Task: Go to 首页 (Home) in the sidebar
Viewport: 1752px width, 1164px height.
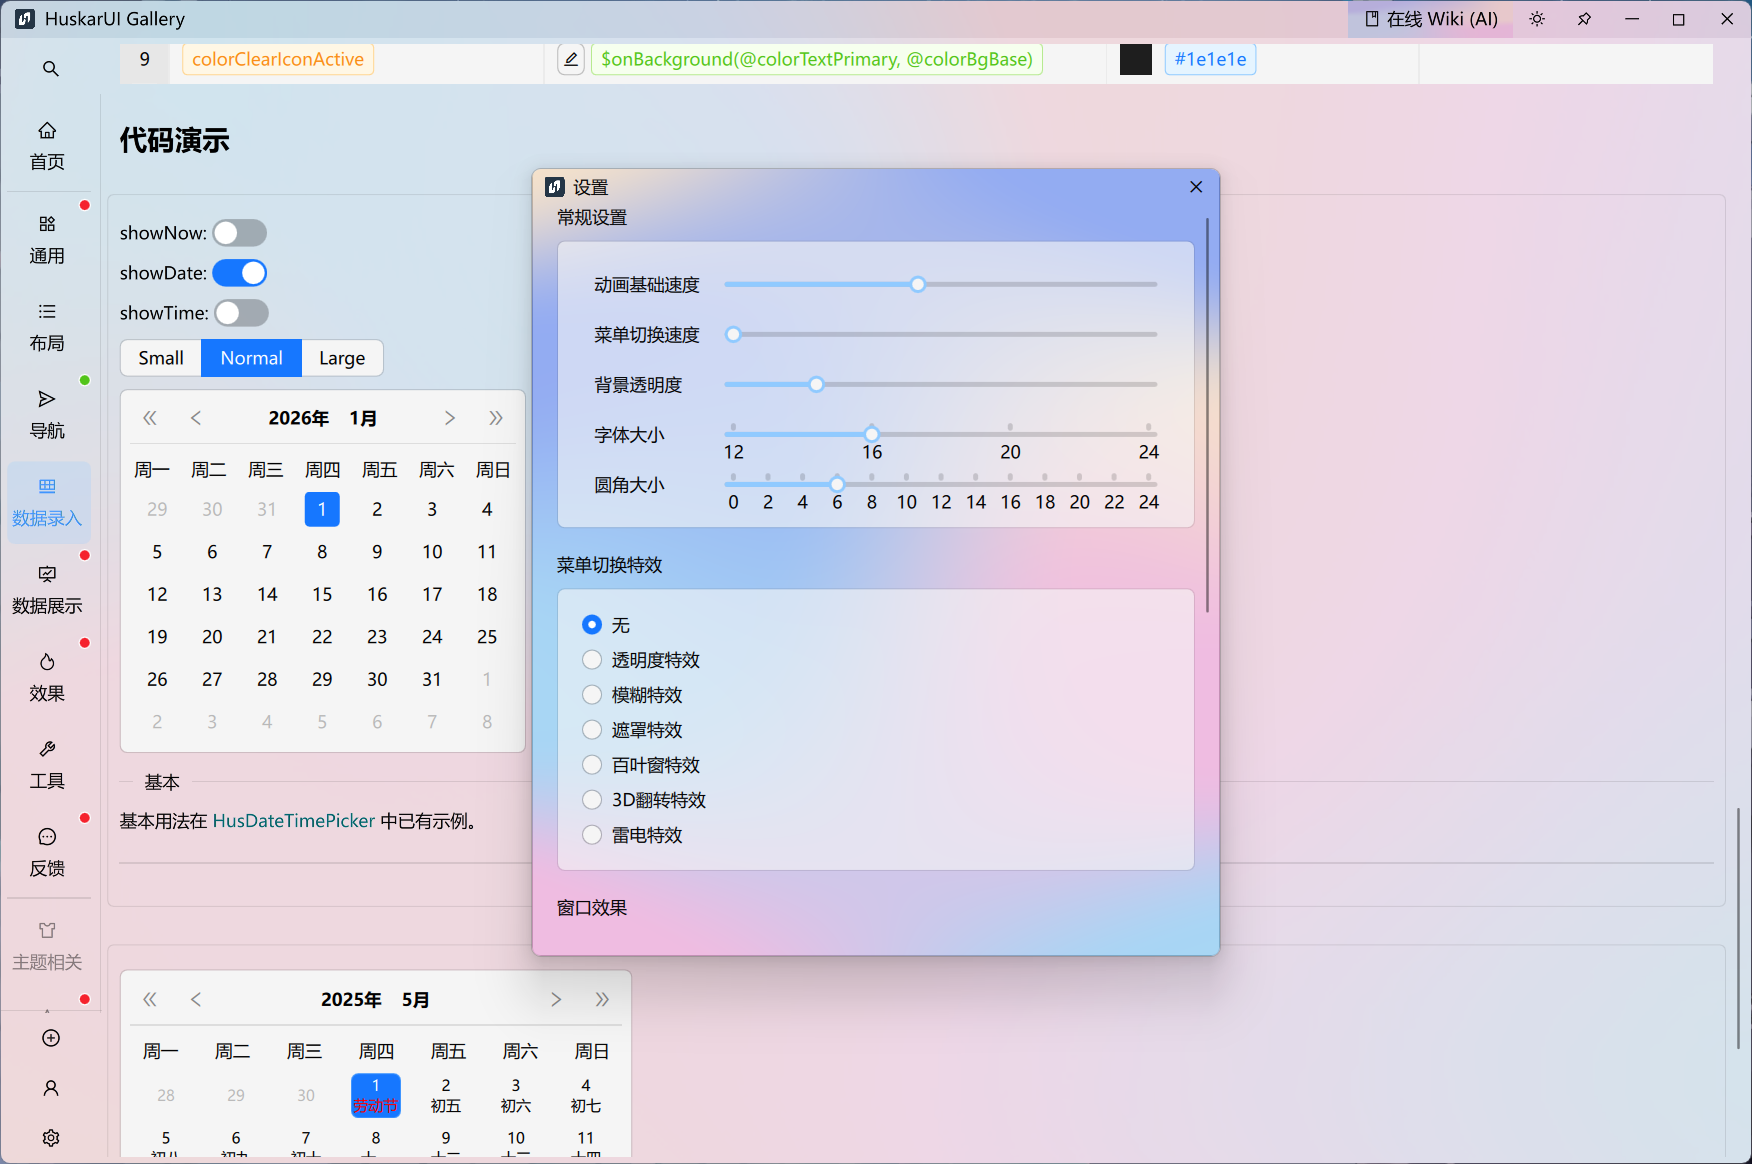Action: pos(47,145)
